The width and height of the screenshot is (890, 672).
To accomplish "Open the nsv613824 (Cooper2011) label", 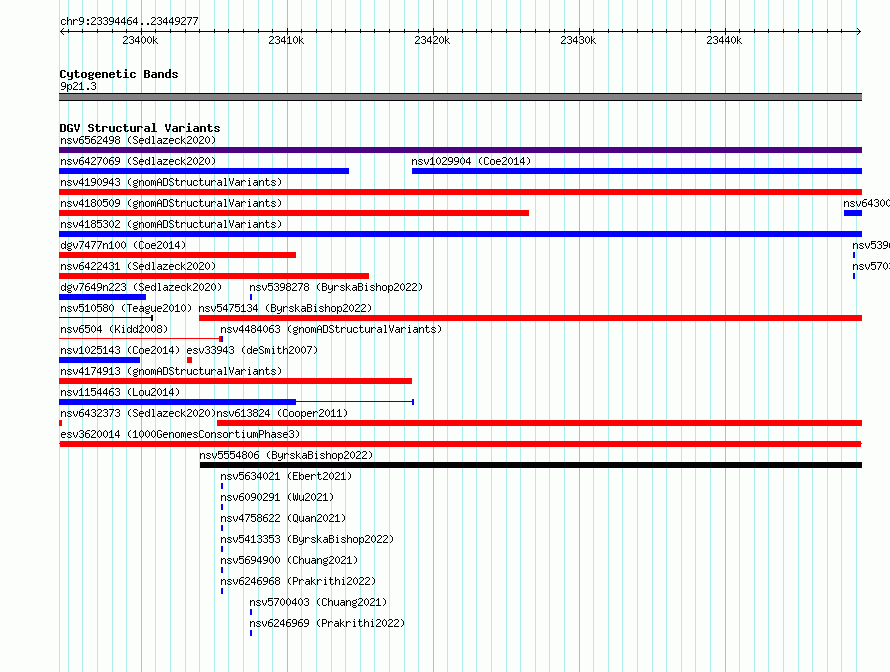I will 282,413.
